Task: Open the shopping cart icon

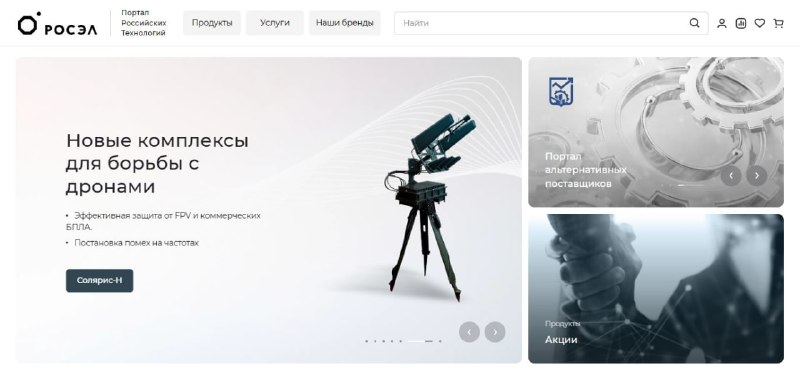Action: click(778, 23)
